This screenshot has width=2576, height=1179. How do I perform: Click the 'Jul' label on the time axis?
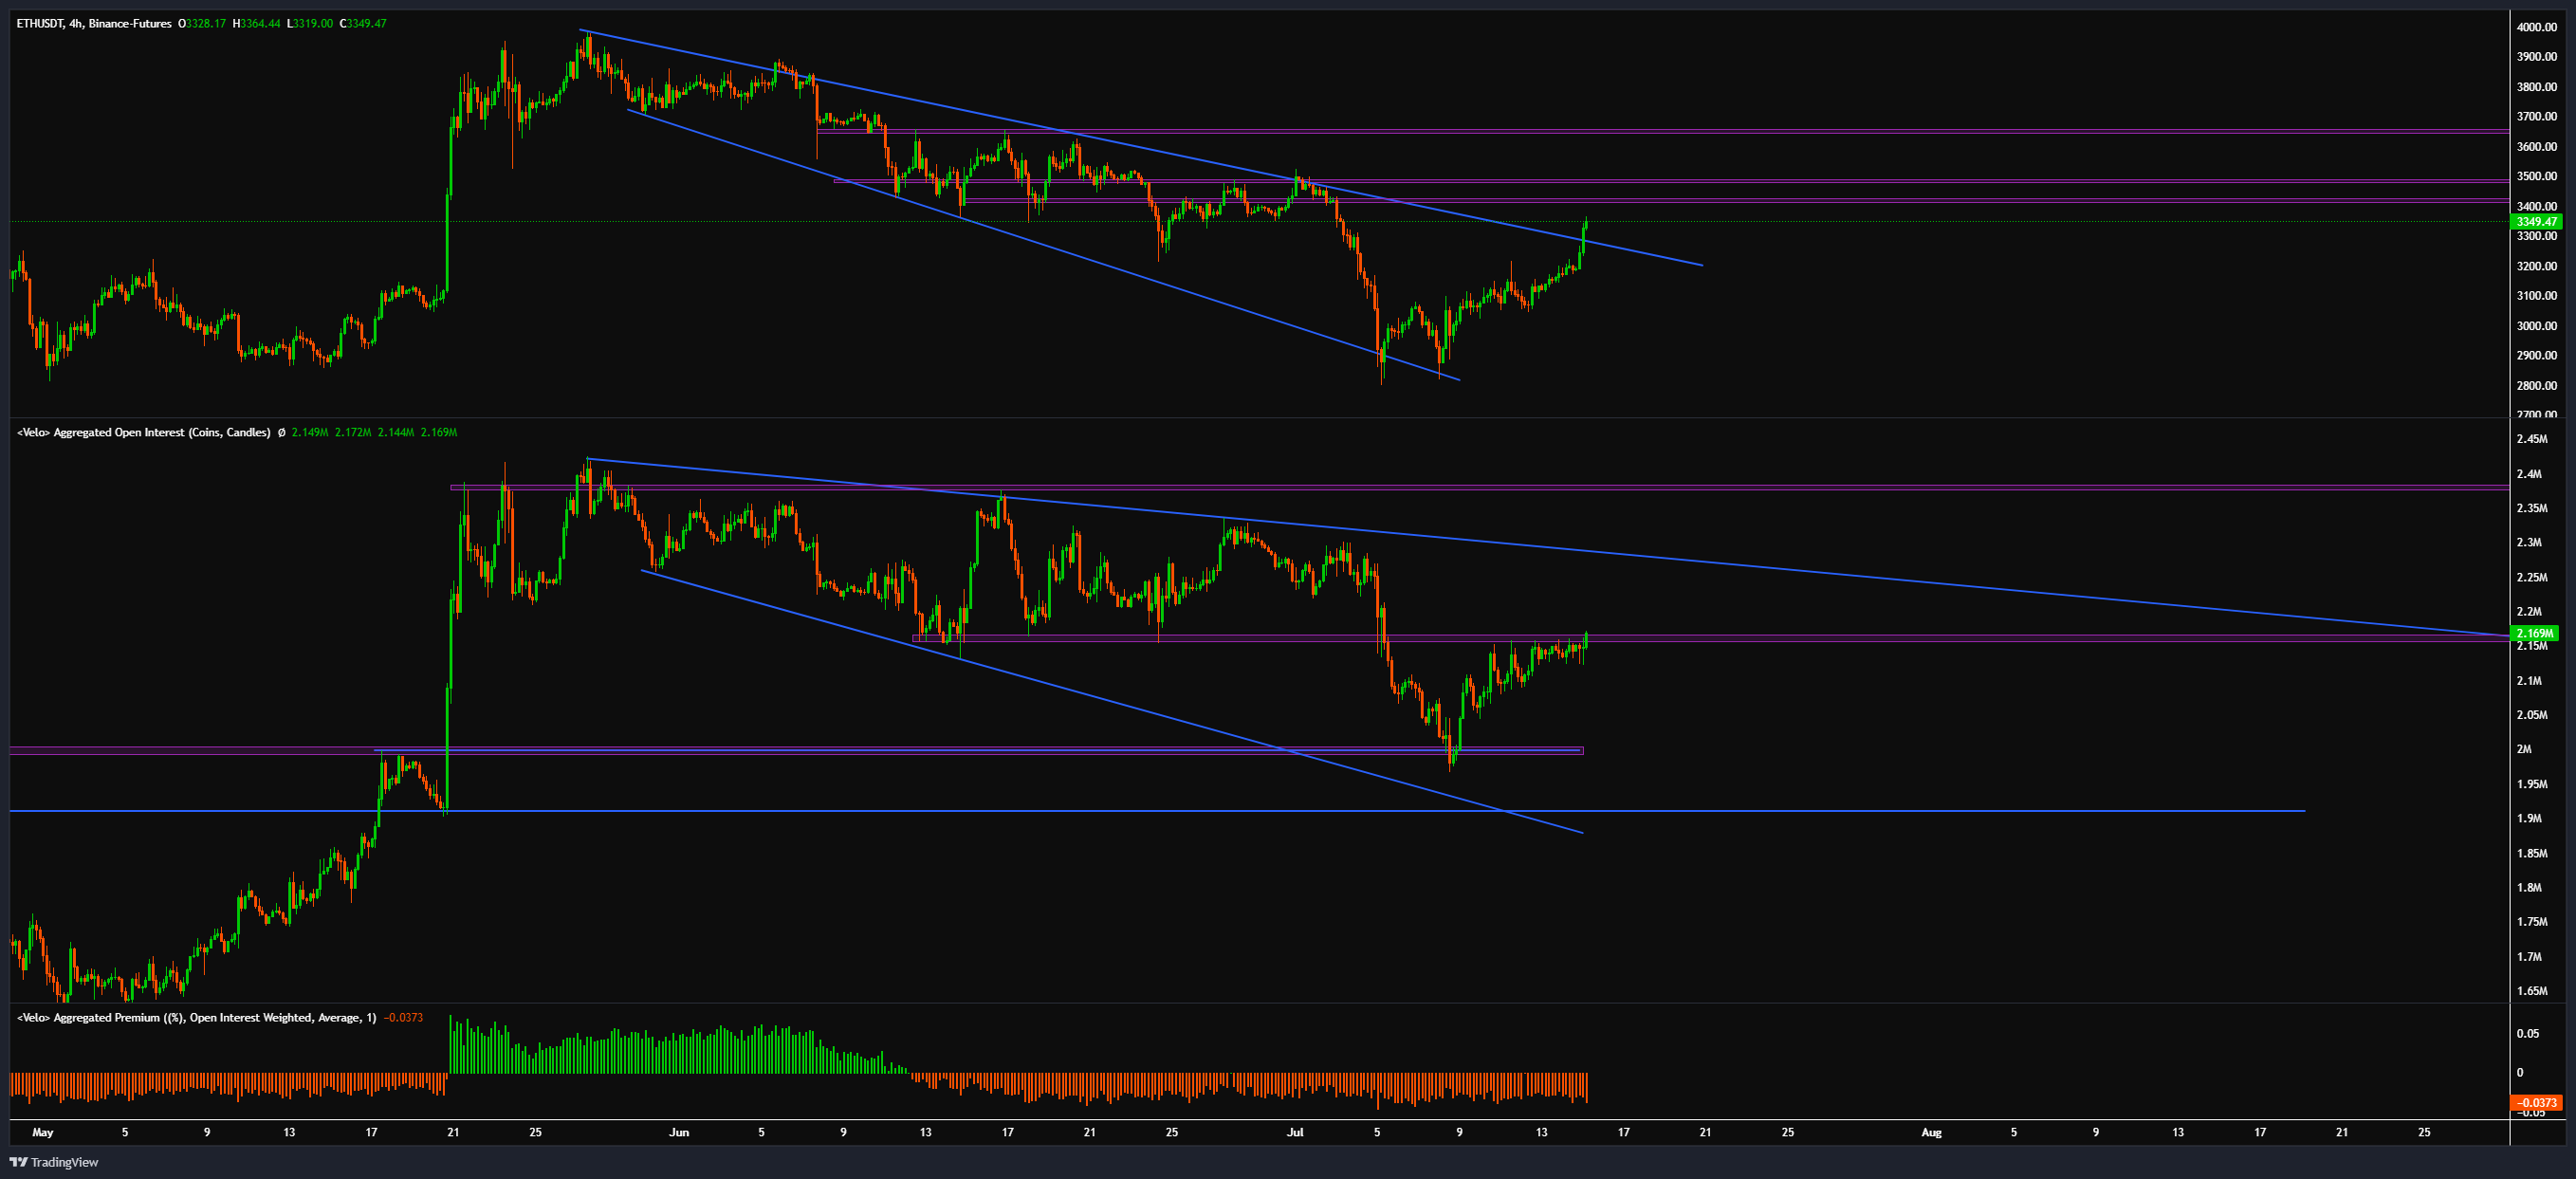(1295, 1132)
